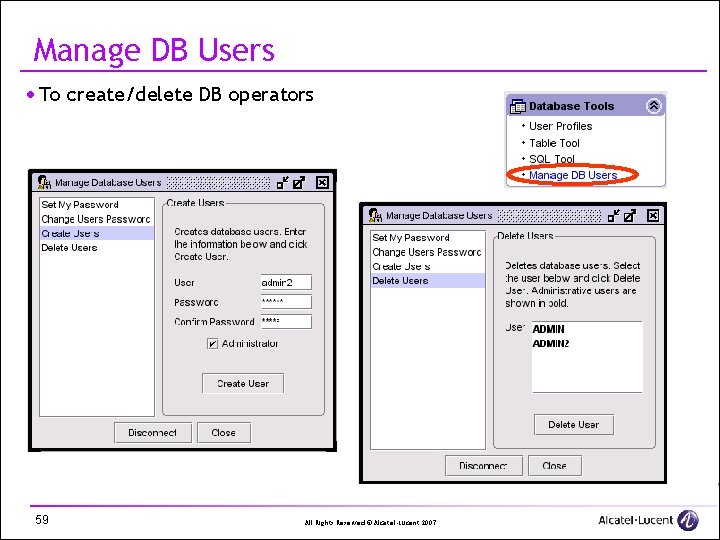Select Create Users item in Create Users window
This screenshot has height=540, width=720.
[x=97, y=233]
